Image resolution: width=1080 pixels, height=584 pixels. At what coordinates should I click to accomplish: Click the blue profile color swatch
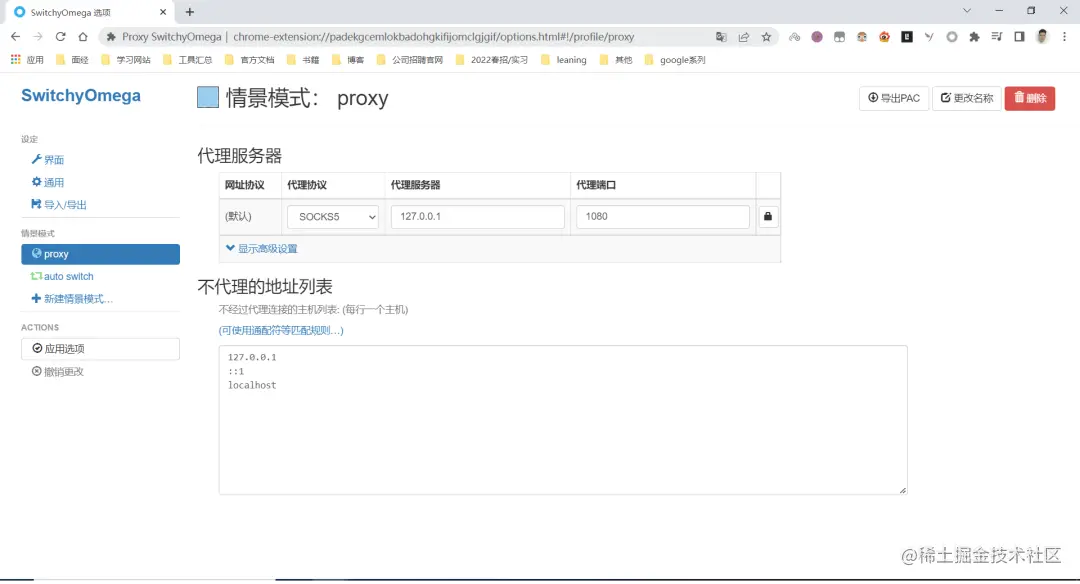tap(208, 97)
